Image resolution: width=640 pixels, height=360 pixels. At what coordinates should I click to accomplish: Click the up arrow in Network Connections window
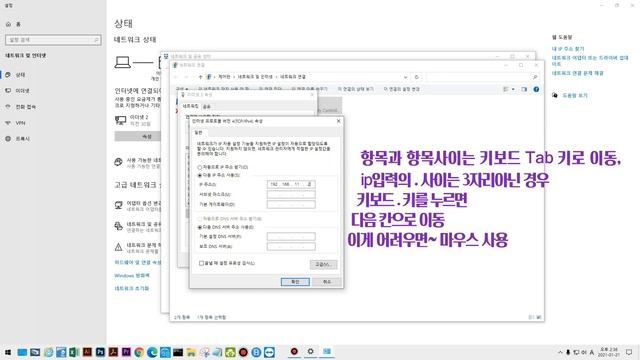pyautogui.click(x=200, y=77)
